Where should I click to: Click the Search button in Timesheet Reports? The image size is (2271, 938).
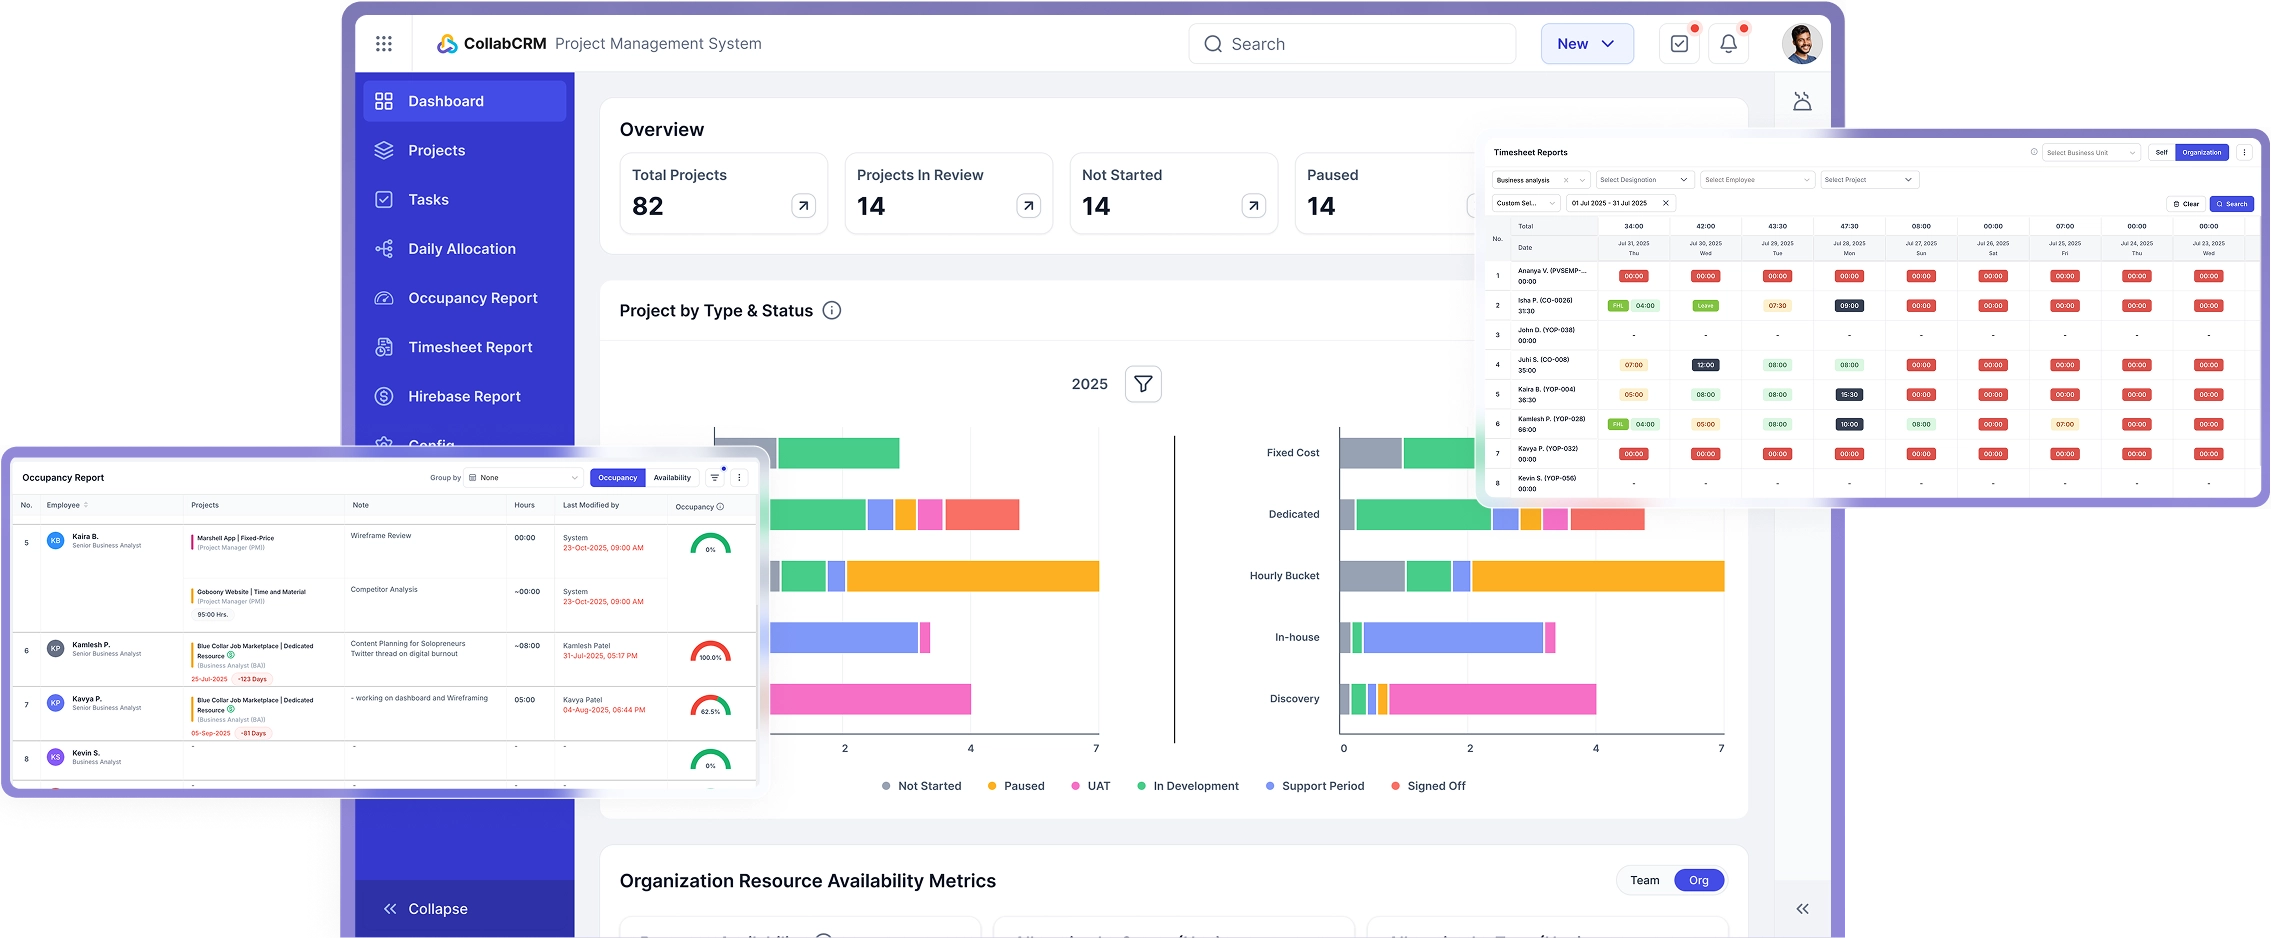point(2232,203)
